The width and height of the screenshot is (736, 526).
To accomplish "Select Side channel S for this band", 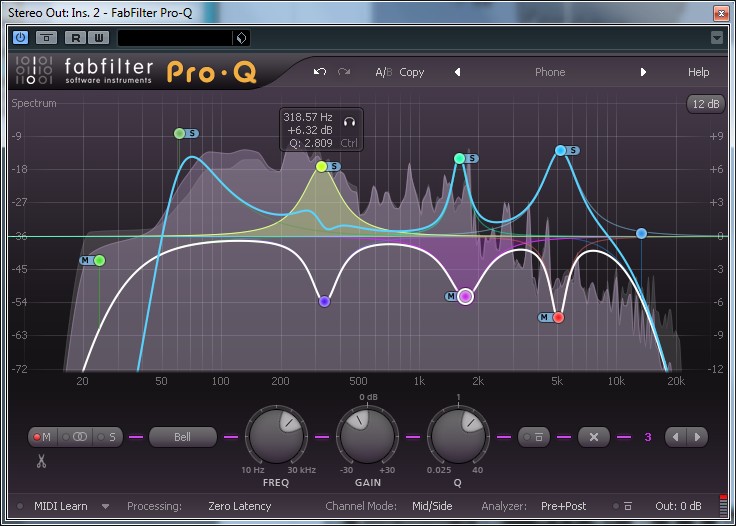I will tap(107, 437).
